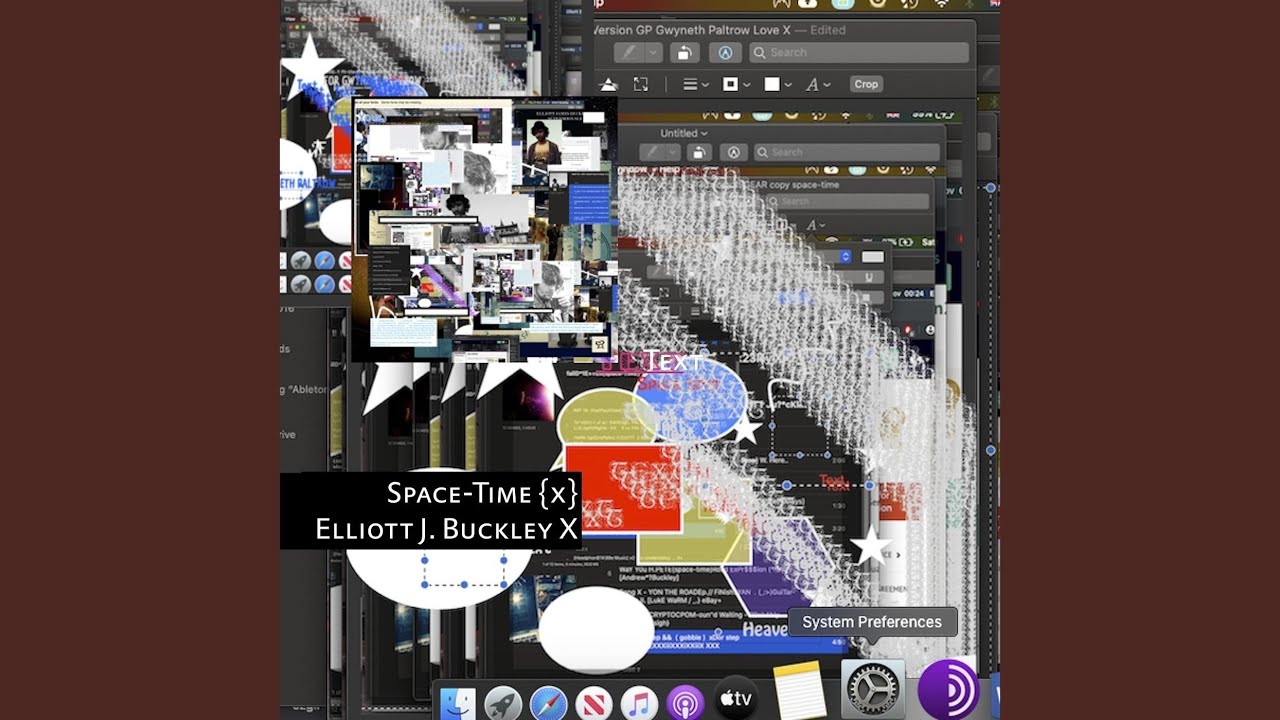Open highlight pen dropdown arrow in Gwyneth window
This screenshot has height=720, width=1280.
pyautogui.click(x=653, y=53)
